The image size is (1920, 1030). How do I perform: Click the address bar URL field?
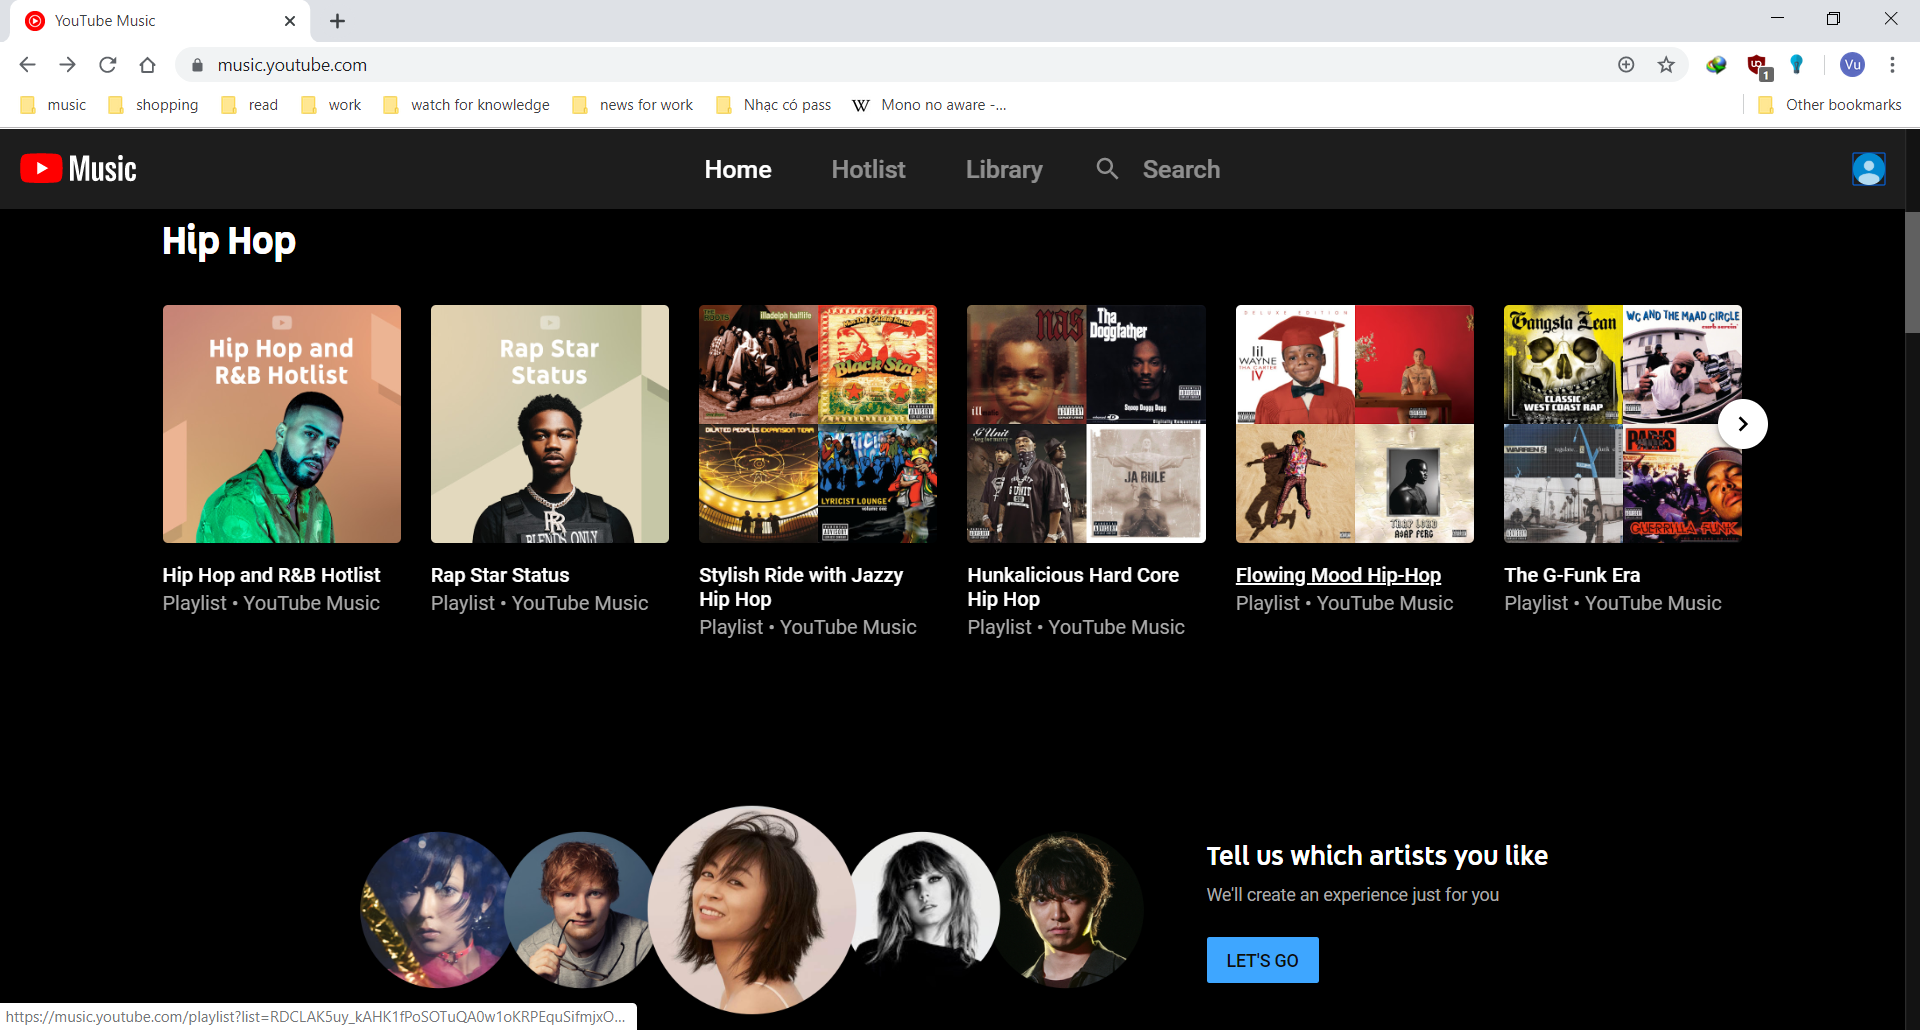tap(900, 65)
